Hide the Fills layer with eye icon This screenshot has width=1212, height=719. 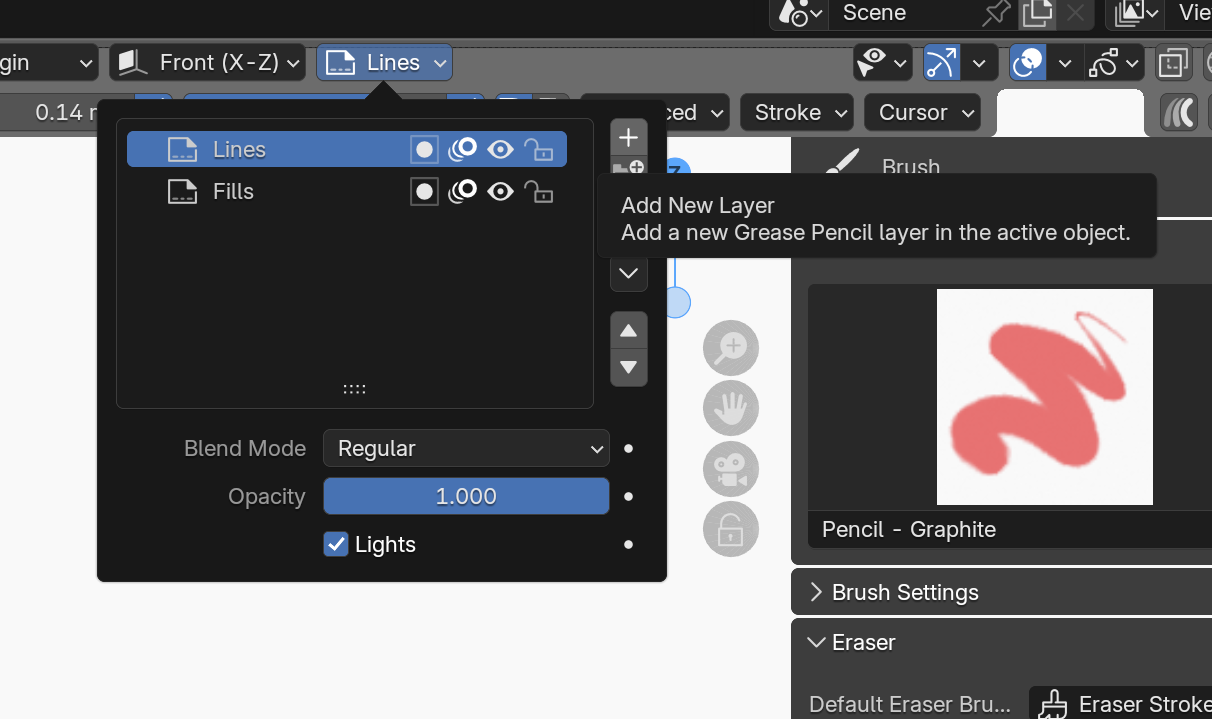pos(500,192)
